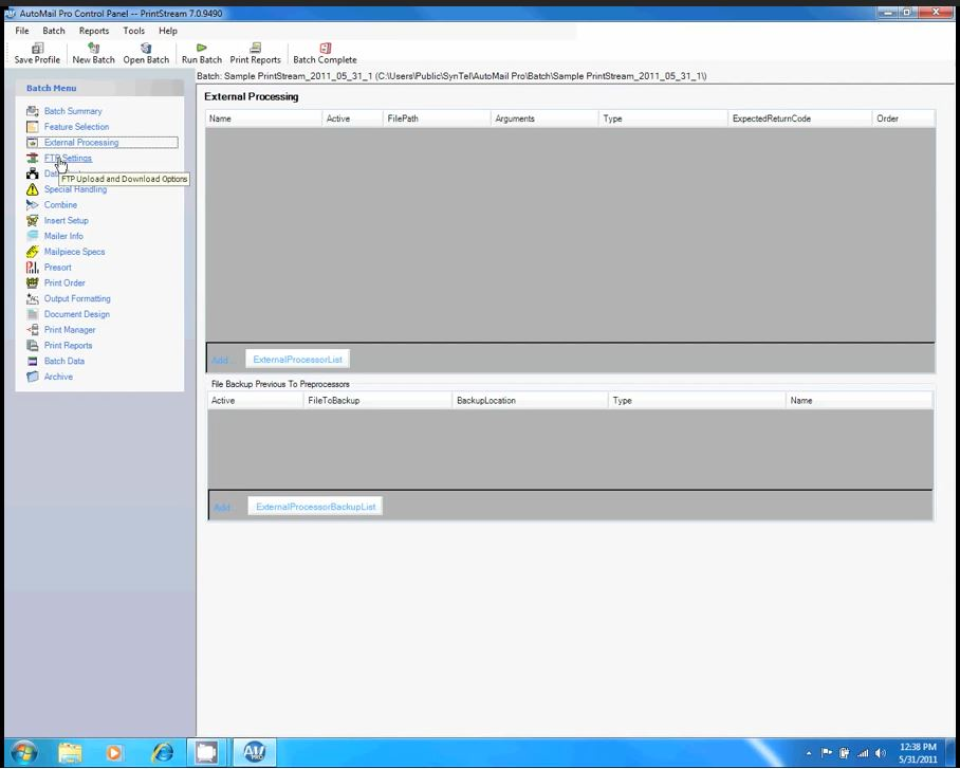Open the ExternalProcessorList dropdown

(296, 359)
